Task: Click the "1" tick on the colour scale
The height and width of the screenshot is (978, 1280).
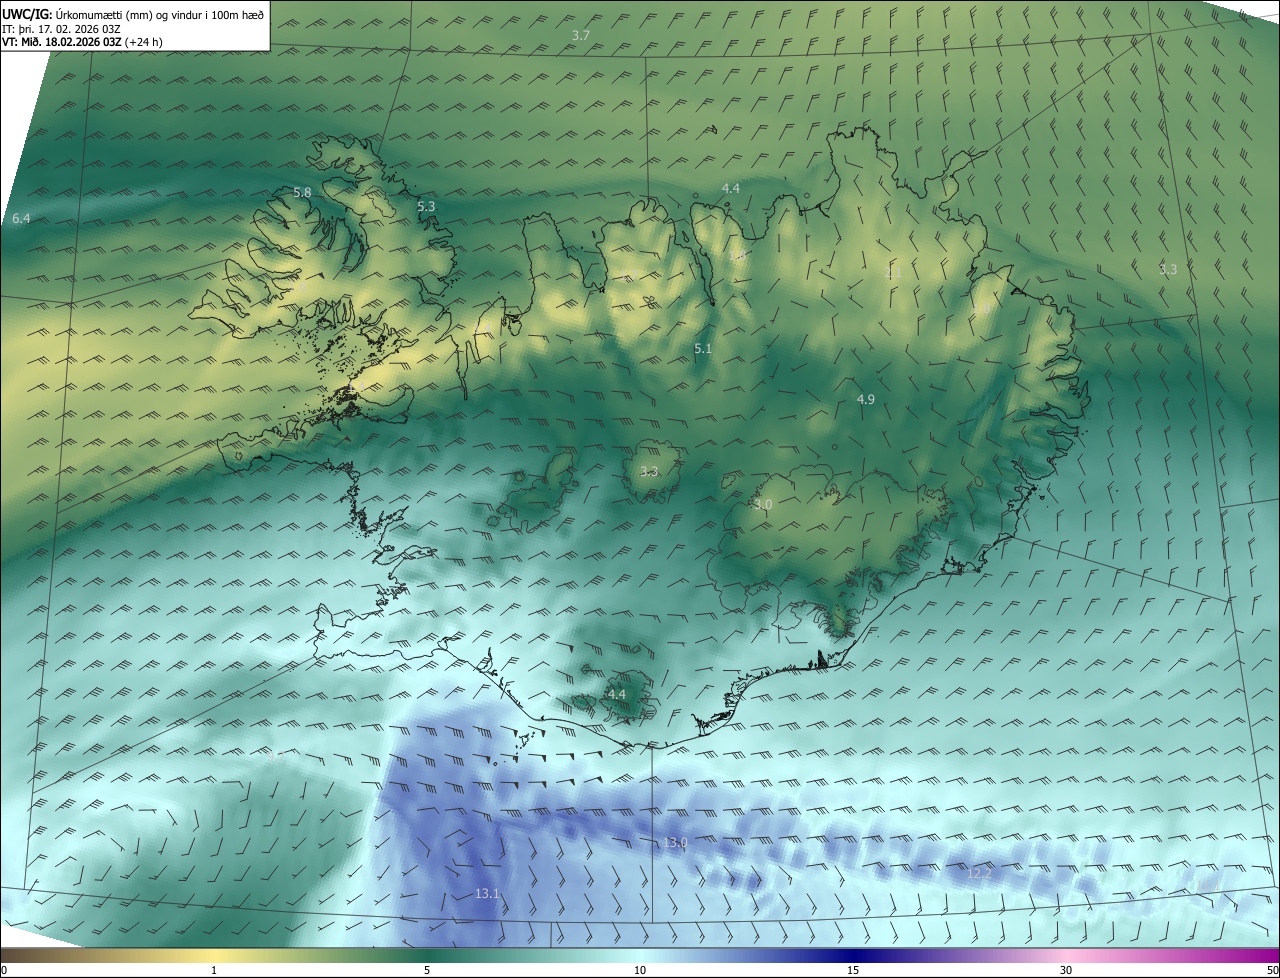Action: click(214, 970)
